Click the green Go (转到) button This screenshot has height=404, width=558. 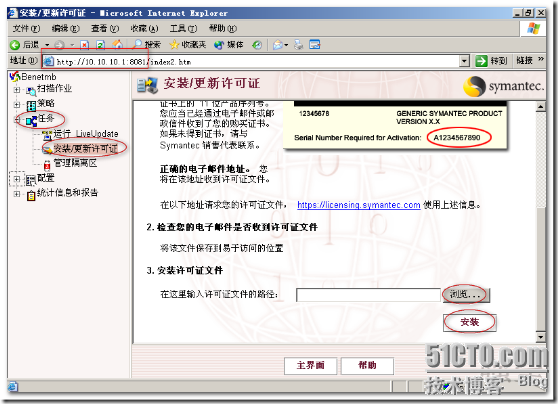pyautogui.click(x=491, y=61)
